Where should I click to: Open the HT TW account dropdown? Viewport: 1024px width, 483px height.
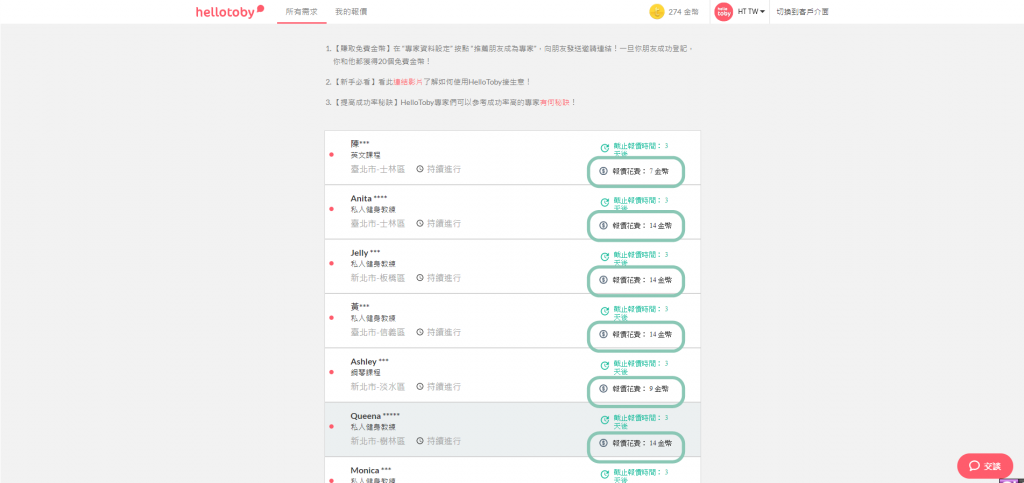[x=751, y=12]
